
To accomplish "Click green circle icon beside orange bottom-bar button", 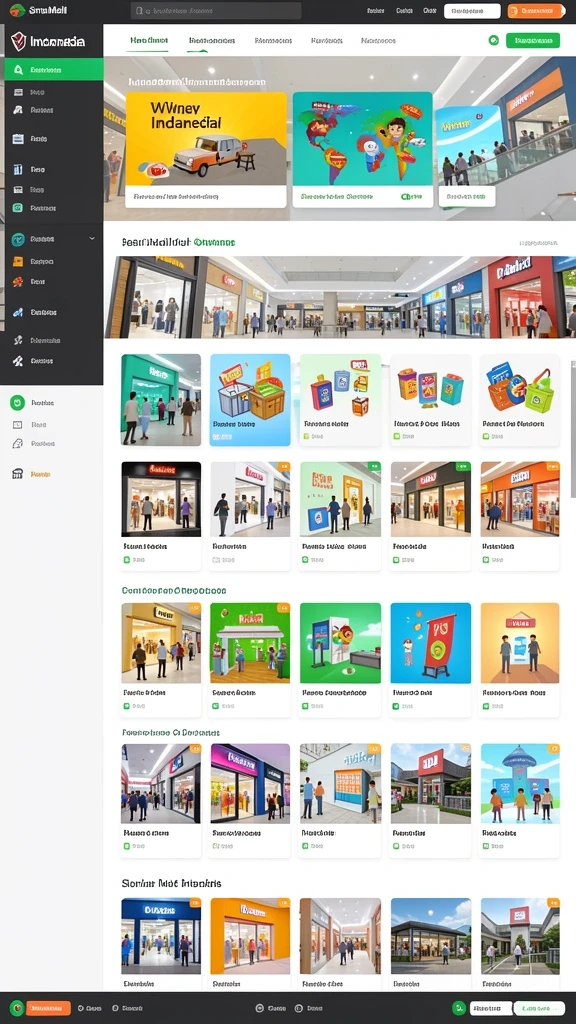I will tap(17, 1008).
